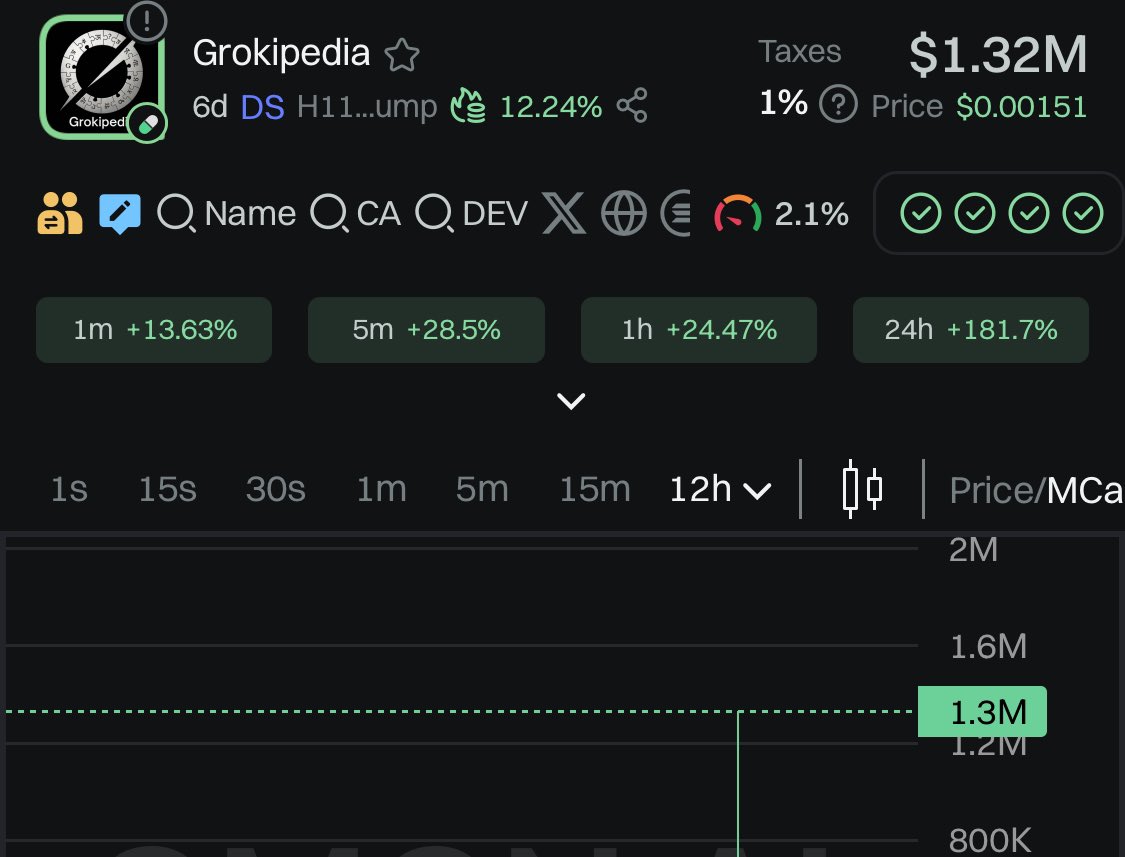Screen dimensions: 1125x857
Task: Open the Grokipedia token logo
Action: pos(102,77)
